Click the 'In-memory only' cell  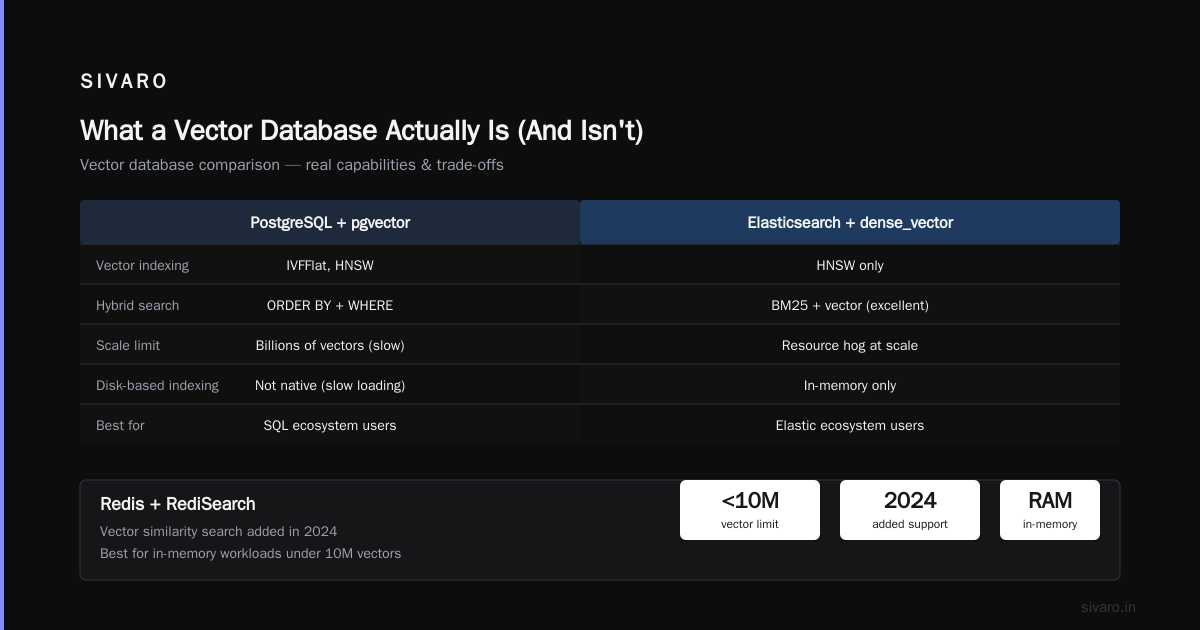tap(850, 385)
